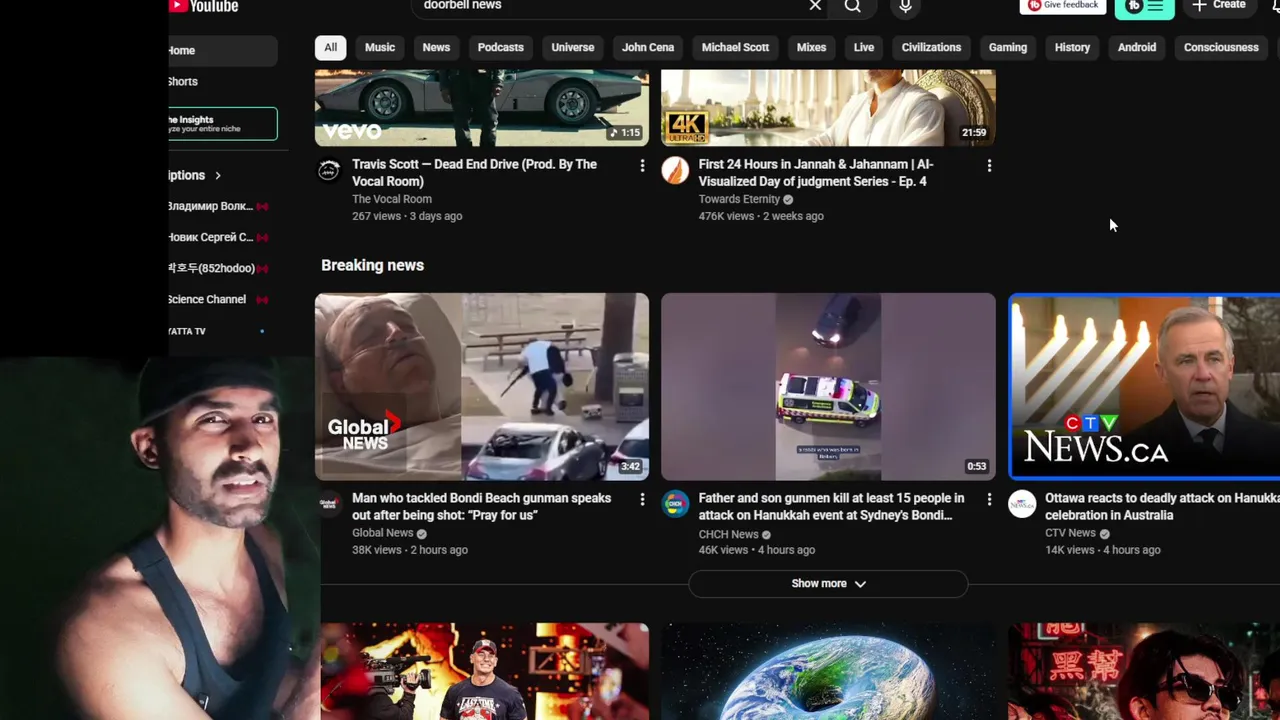Open 'Man who tackled Bondi Beach gunman' title
The image size is (1280, 720).
[x=482, y=507]
